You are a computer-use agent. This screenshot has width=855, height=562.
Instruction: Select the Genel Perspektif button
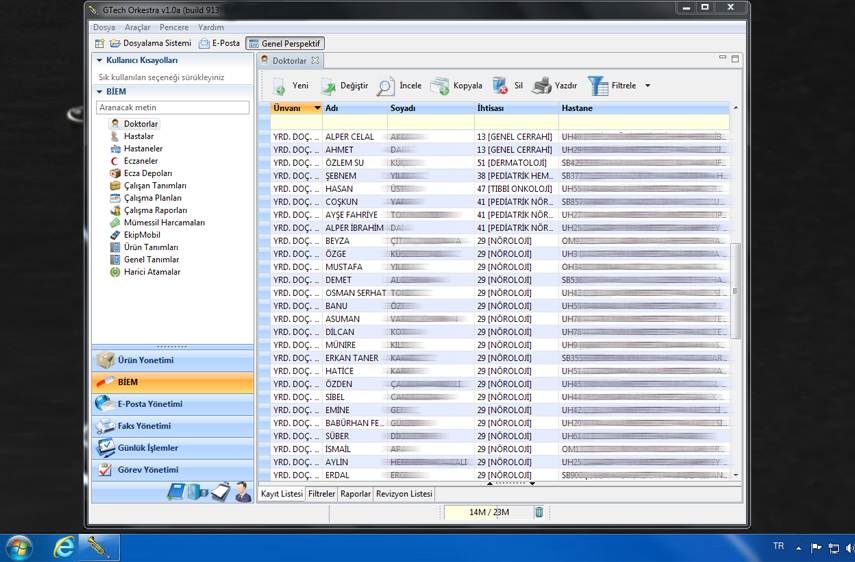pos(285,43)
